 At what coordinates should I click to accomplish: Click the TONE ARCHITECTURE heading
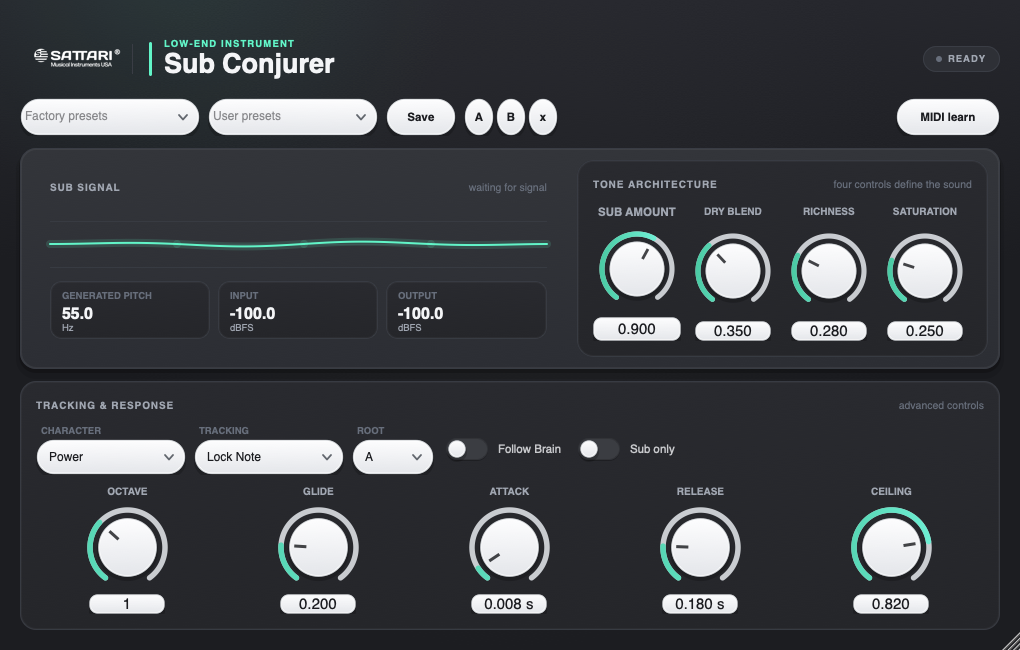point(654,185)
